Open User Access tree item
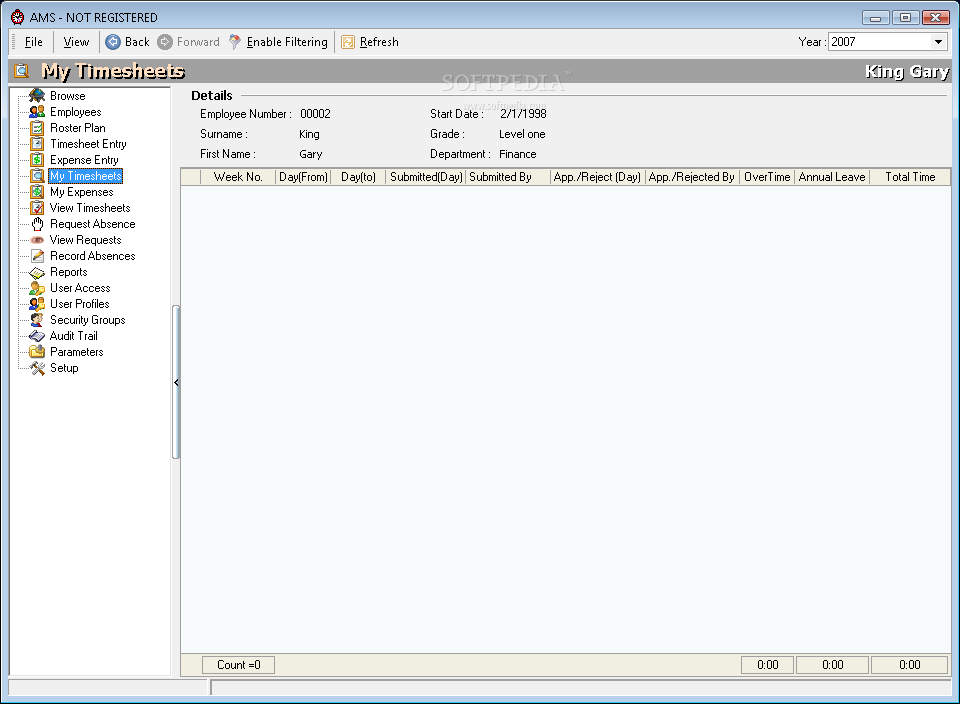 (x=80, y=288)
